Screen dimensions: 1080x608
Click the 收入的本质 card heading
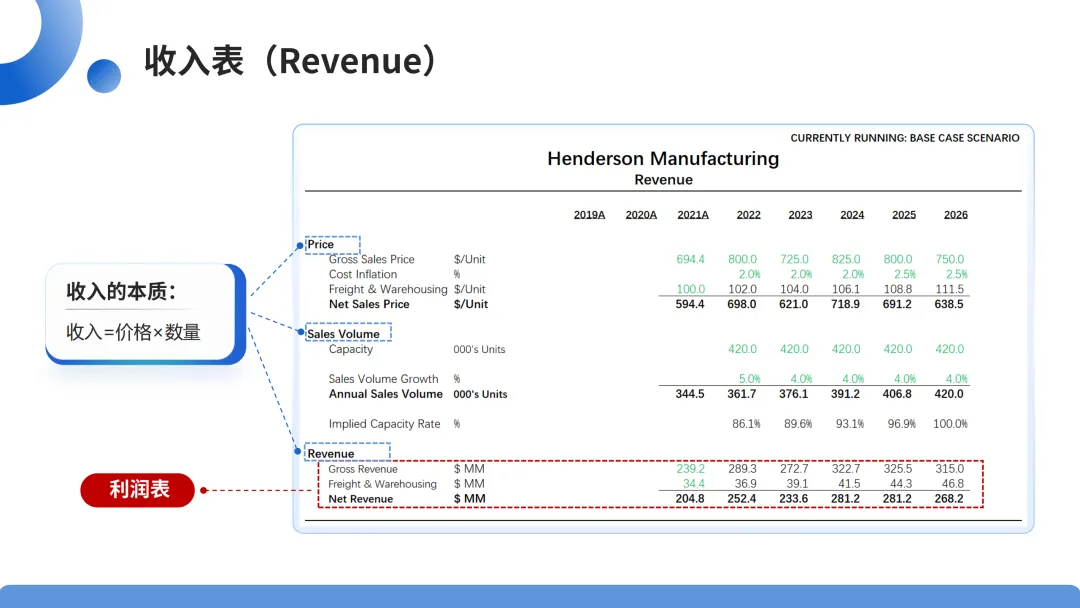click(121, 291)
